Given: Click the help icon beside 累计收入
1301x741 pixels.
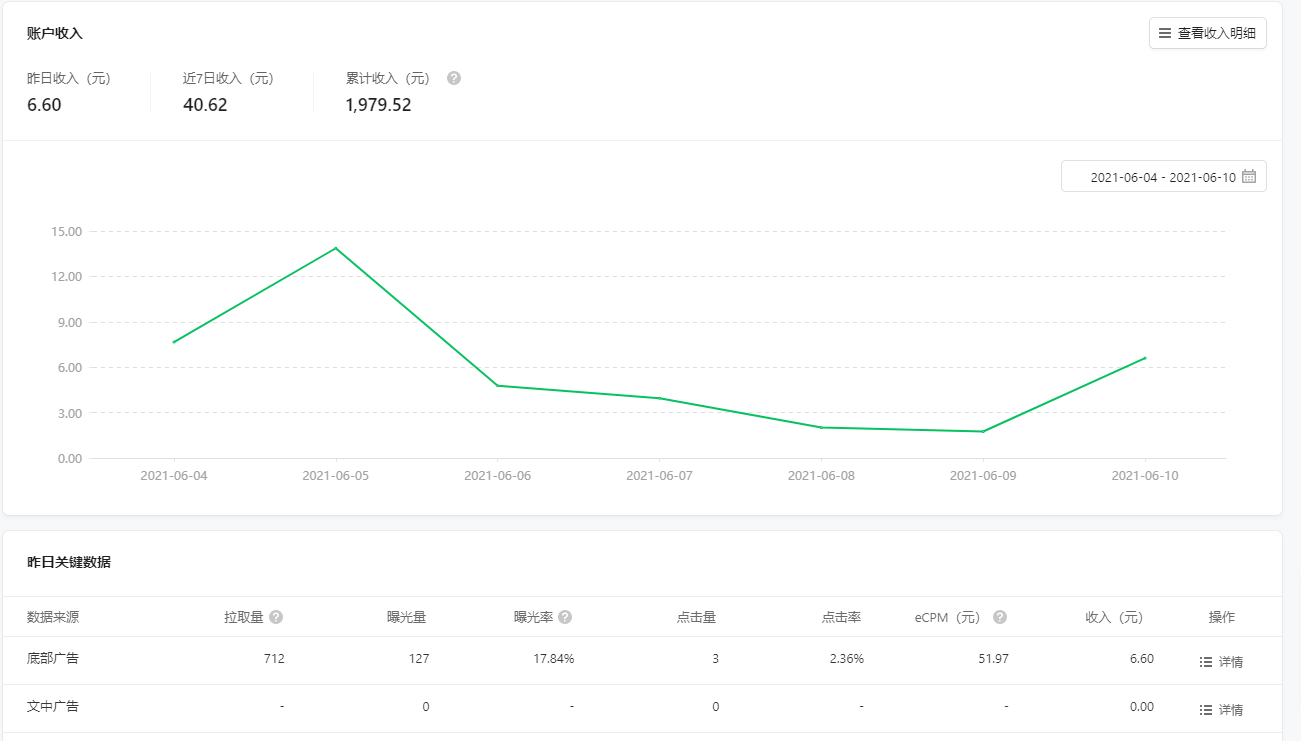Looking at the screenshot, I should click(x=454, y=78).
